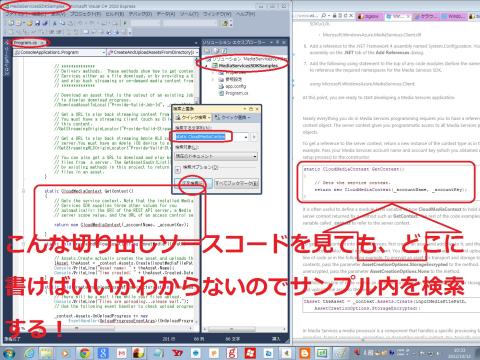The width and height of the screenshot is (480, 360).
Task: Open the デバッグ (Debug) menu
Action: pyautogui.click(x=140, y=14)
